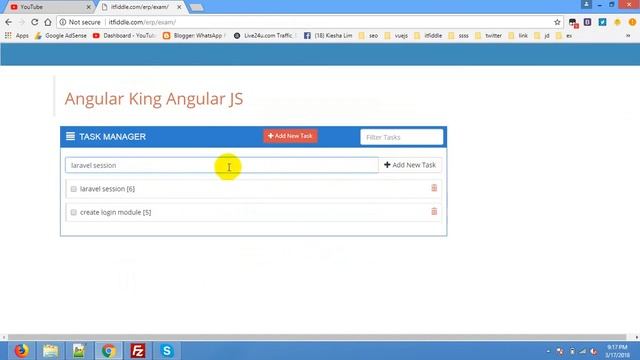The height and width of the screenshot is (360, 640).
Task: Click the create login module [5] task text
Action: click(116, 212)
